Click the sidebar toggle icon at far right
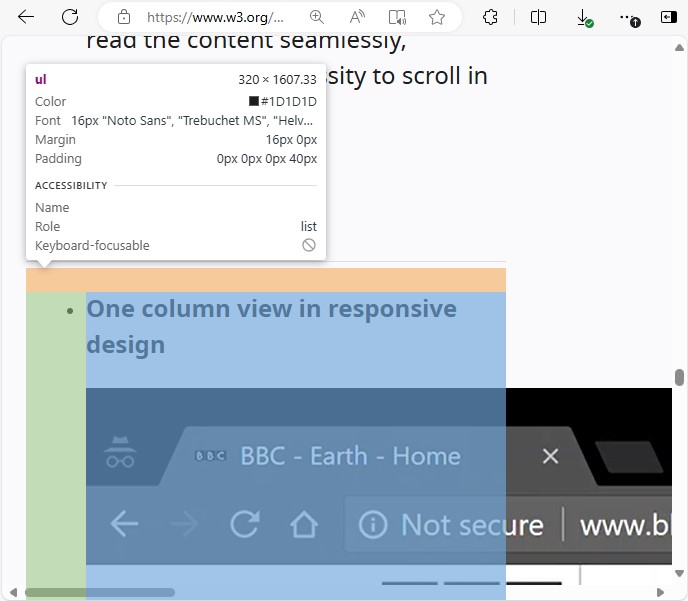Screen dimensions: 688x601 click(668, 17)
